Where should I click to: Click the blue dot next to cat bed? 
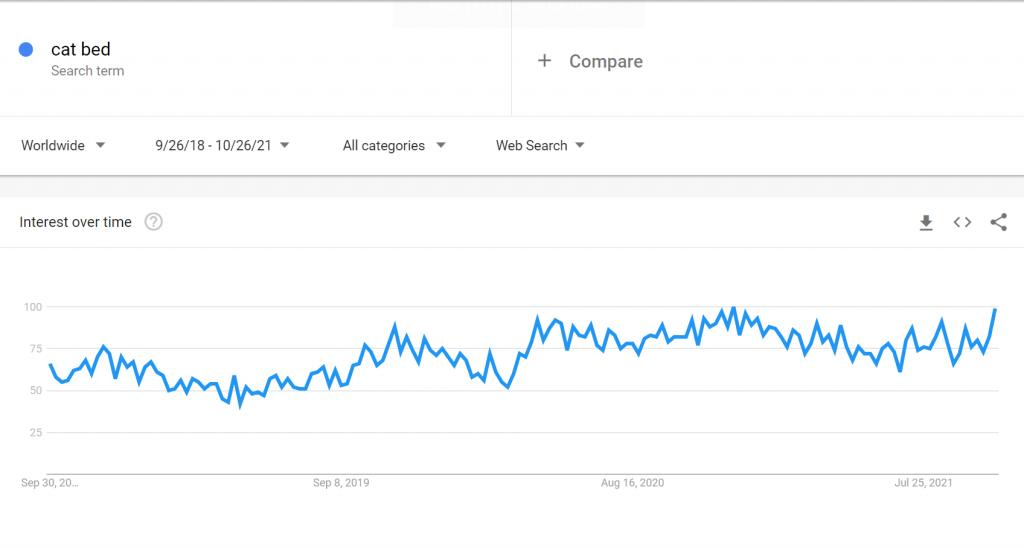26,50
